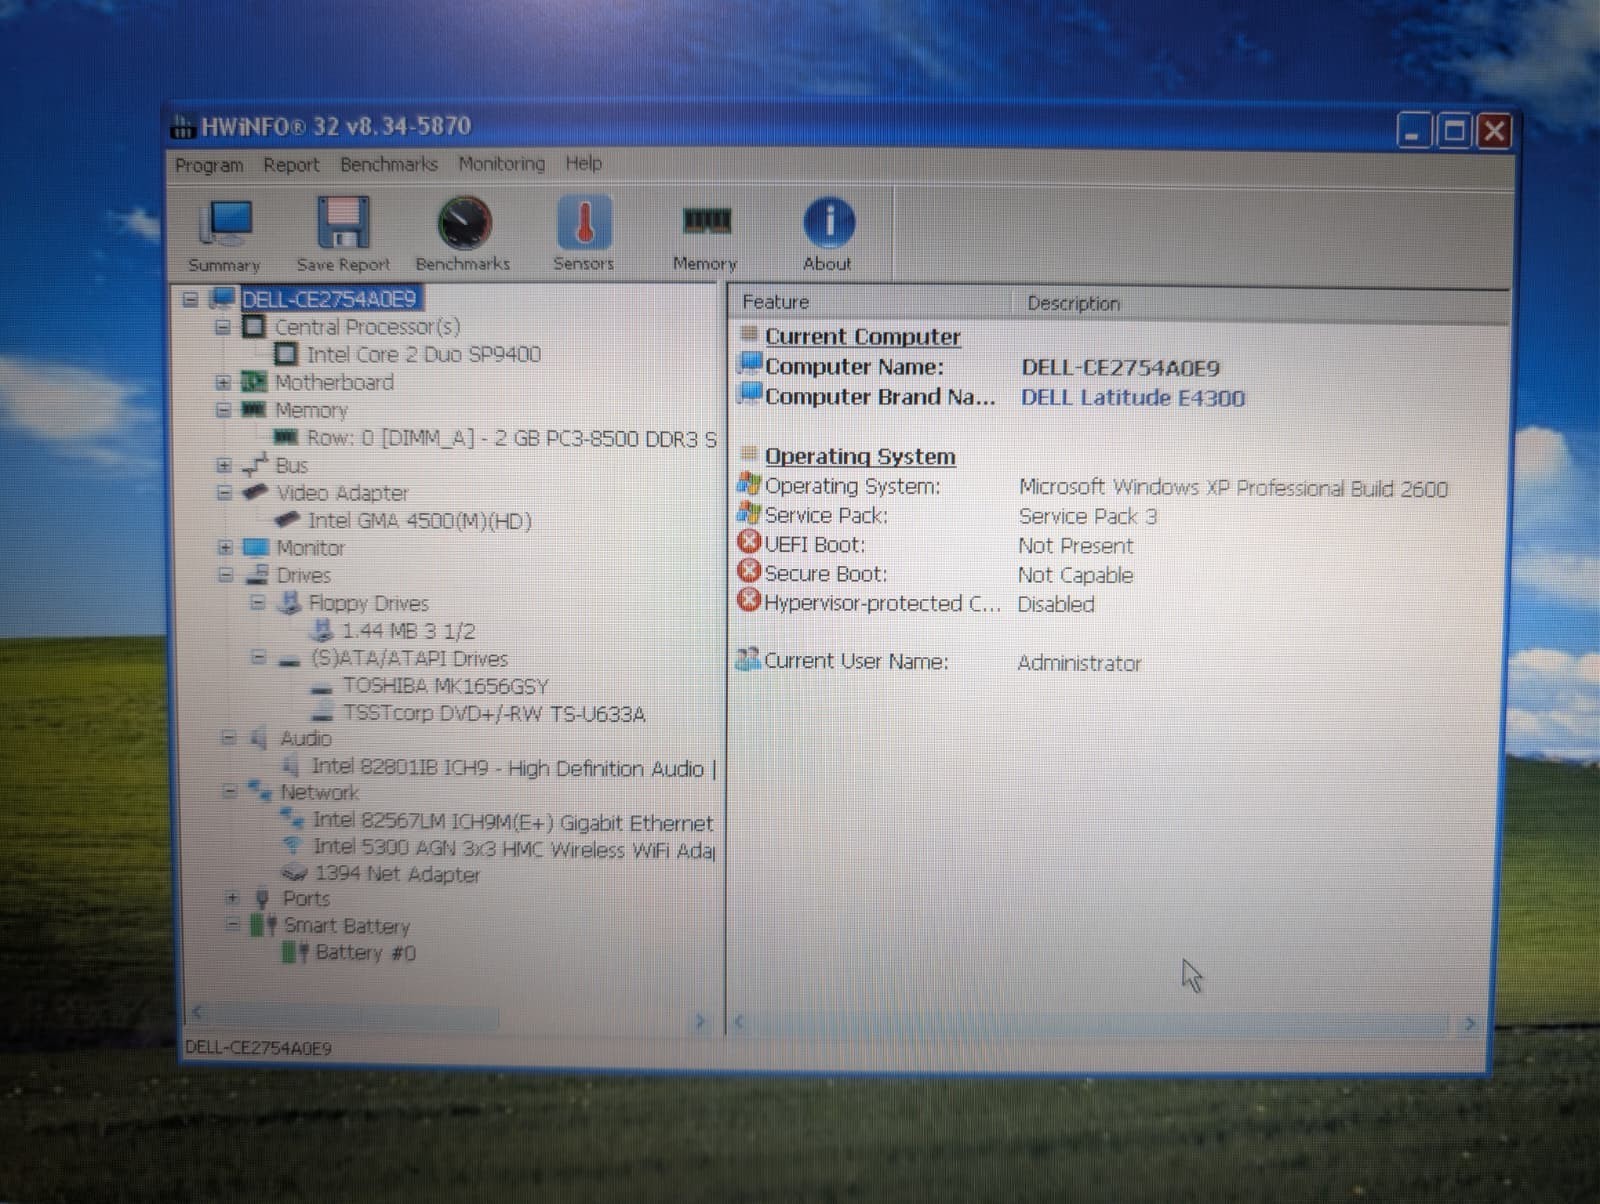Select Battery #0 entry

pyautogui.click(x=365, y=952)
